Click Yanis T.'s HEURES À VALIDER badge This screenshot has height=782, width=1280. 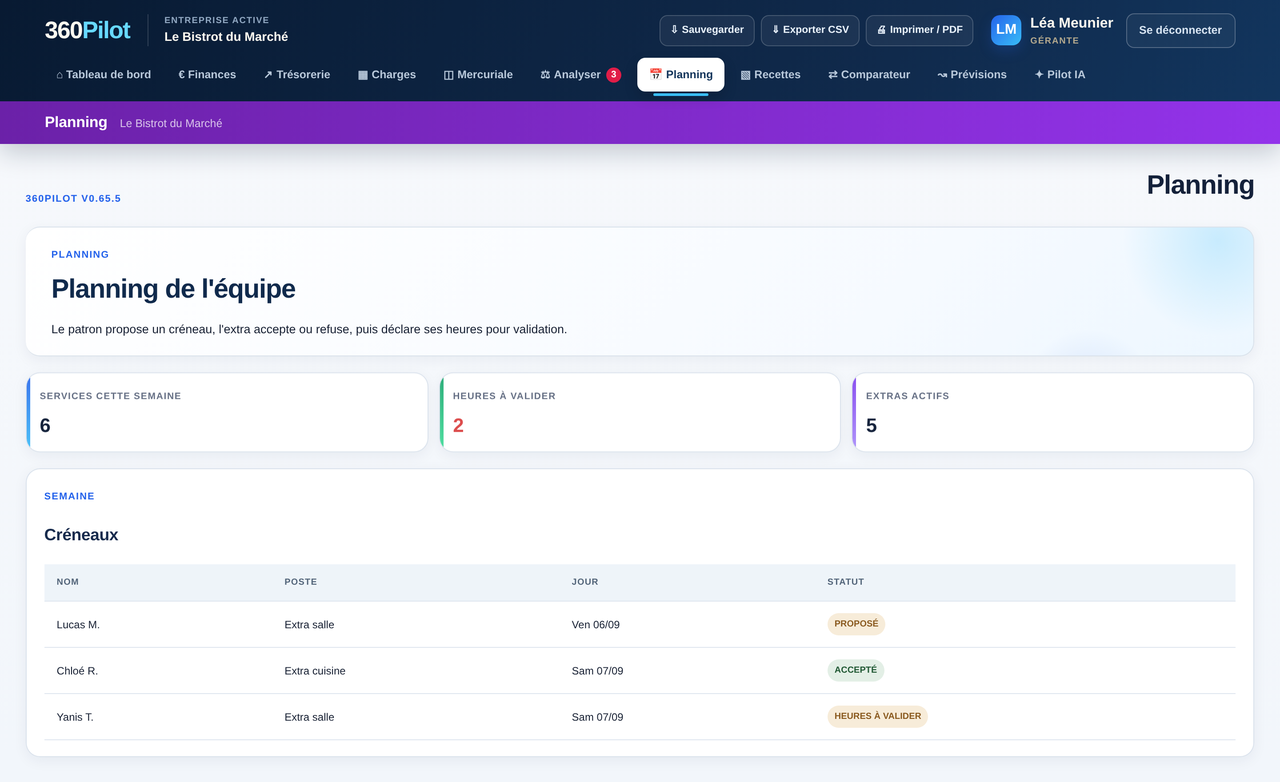pyautogui.click(x=878, y=716)
